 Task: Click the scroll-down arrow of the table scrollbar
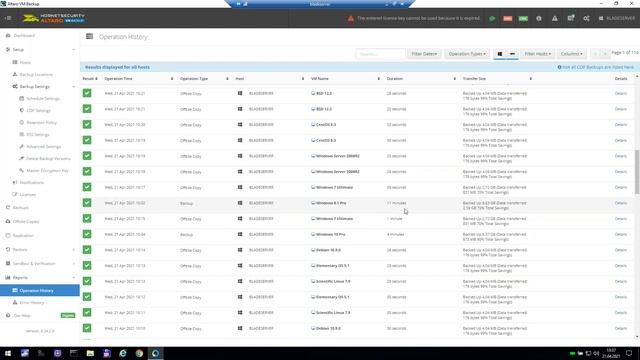pos(637,337)
